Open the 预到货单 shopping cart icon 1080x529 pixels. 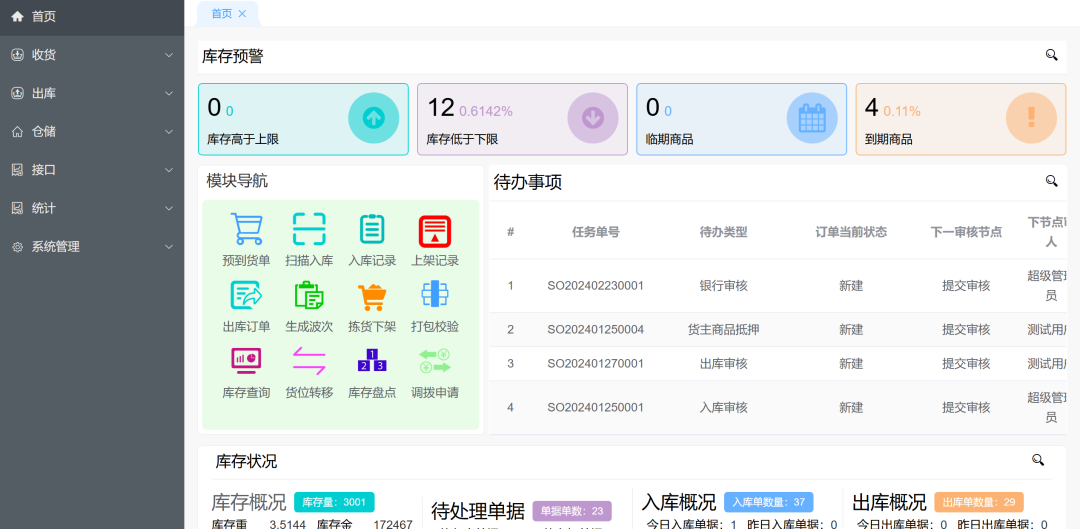[246, 231]
